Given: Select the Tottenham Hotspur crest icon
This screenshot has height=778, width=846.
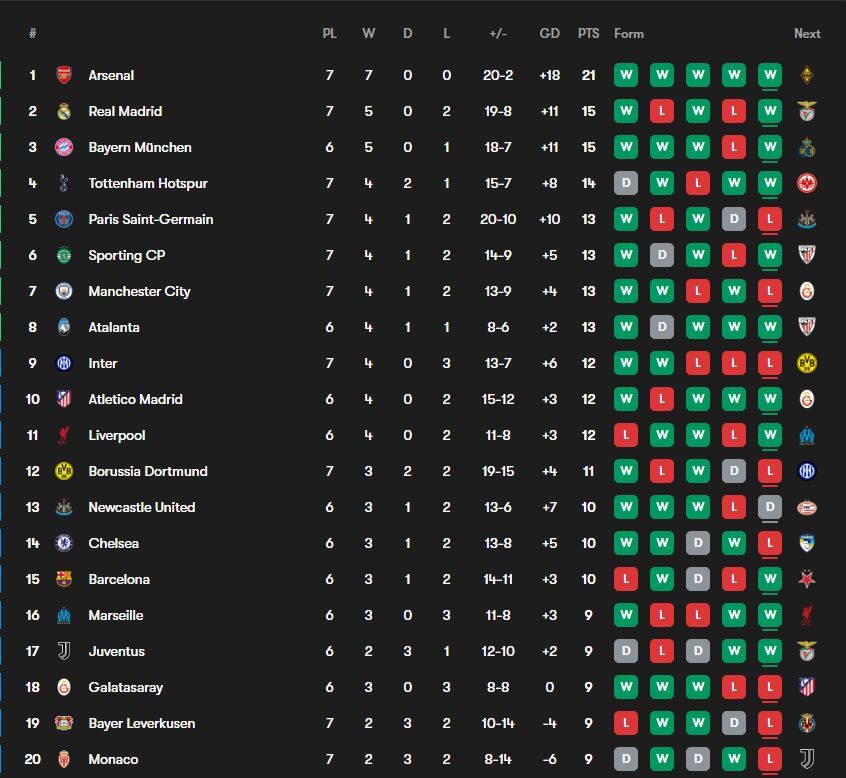Looking at the screenshot, I should coord(64,183).
